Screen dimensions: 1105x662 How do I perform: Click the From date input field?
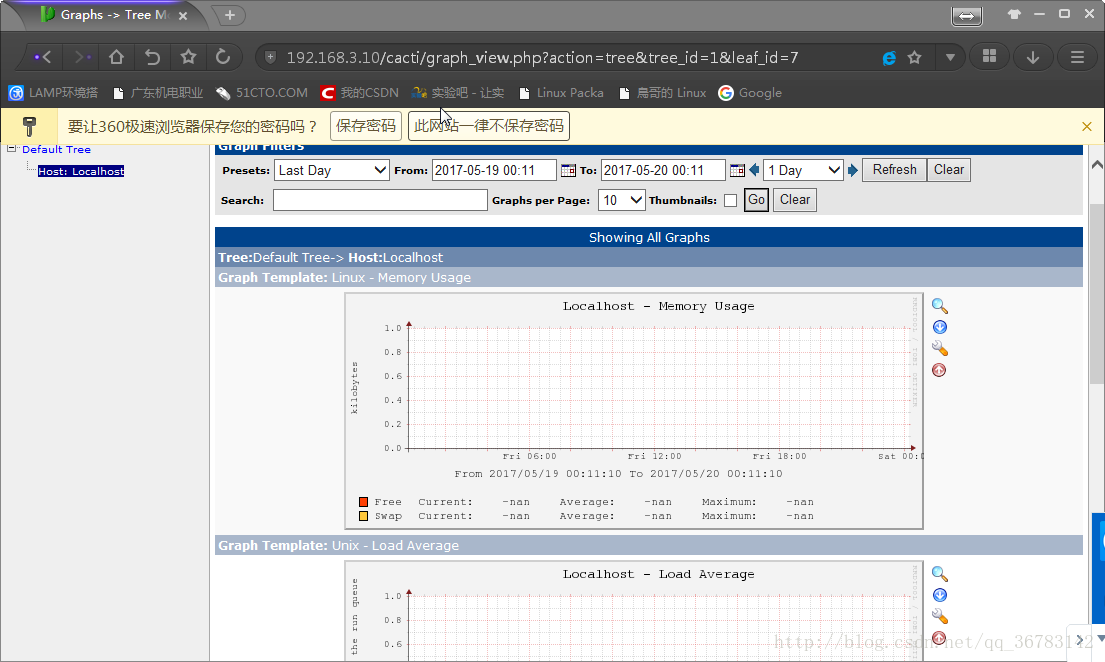click(x=494, y=170)
